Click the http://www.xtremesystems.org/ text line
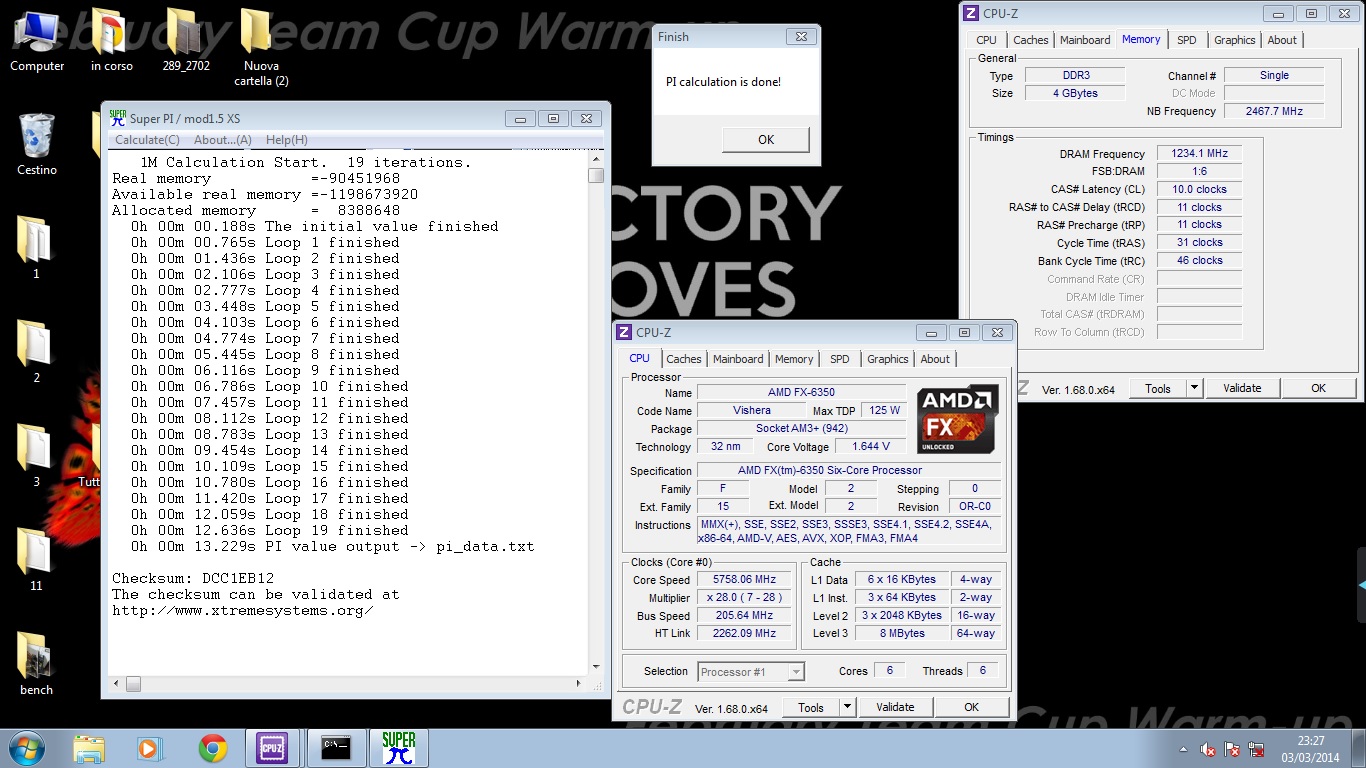Screen dimensions: 1366x768 (x=243, y=610)
